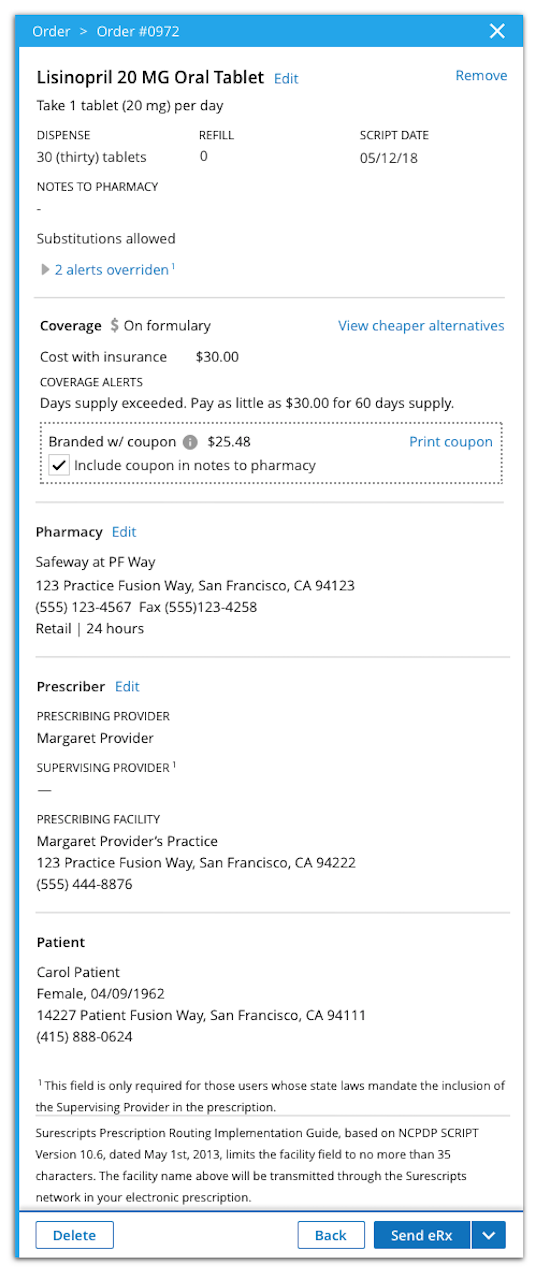Click the dollar sign formulary icon

(x=114, y=326)
